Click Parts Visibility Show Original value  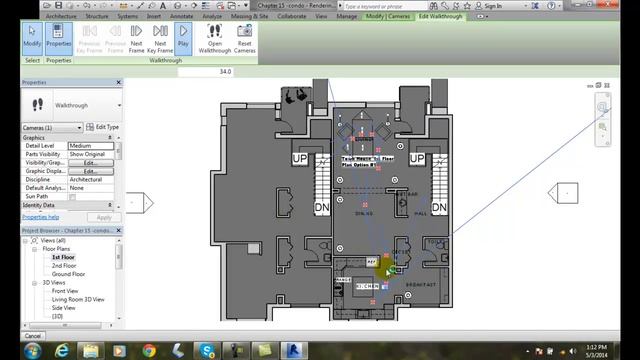[91, 154]
